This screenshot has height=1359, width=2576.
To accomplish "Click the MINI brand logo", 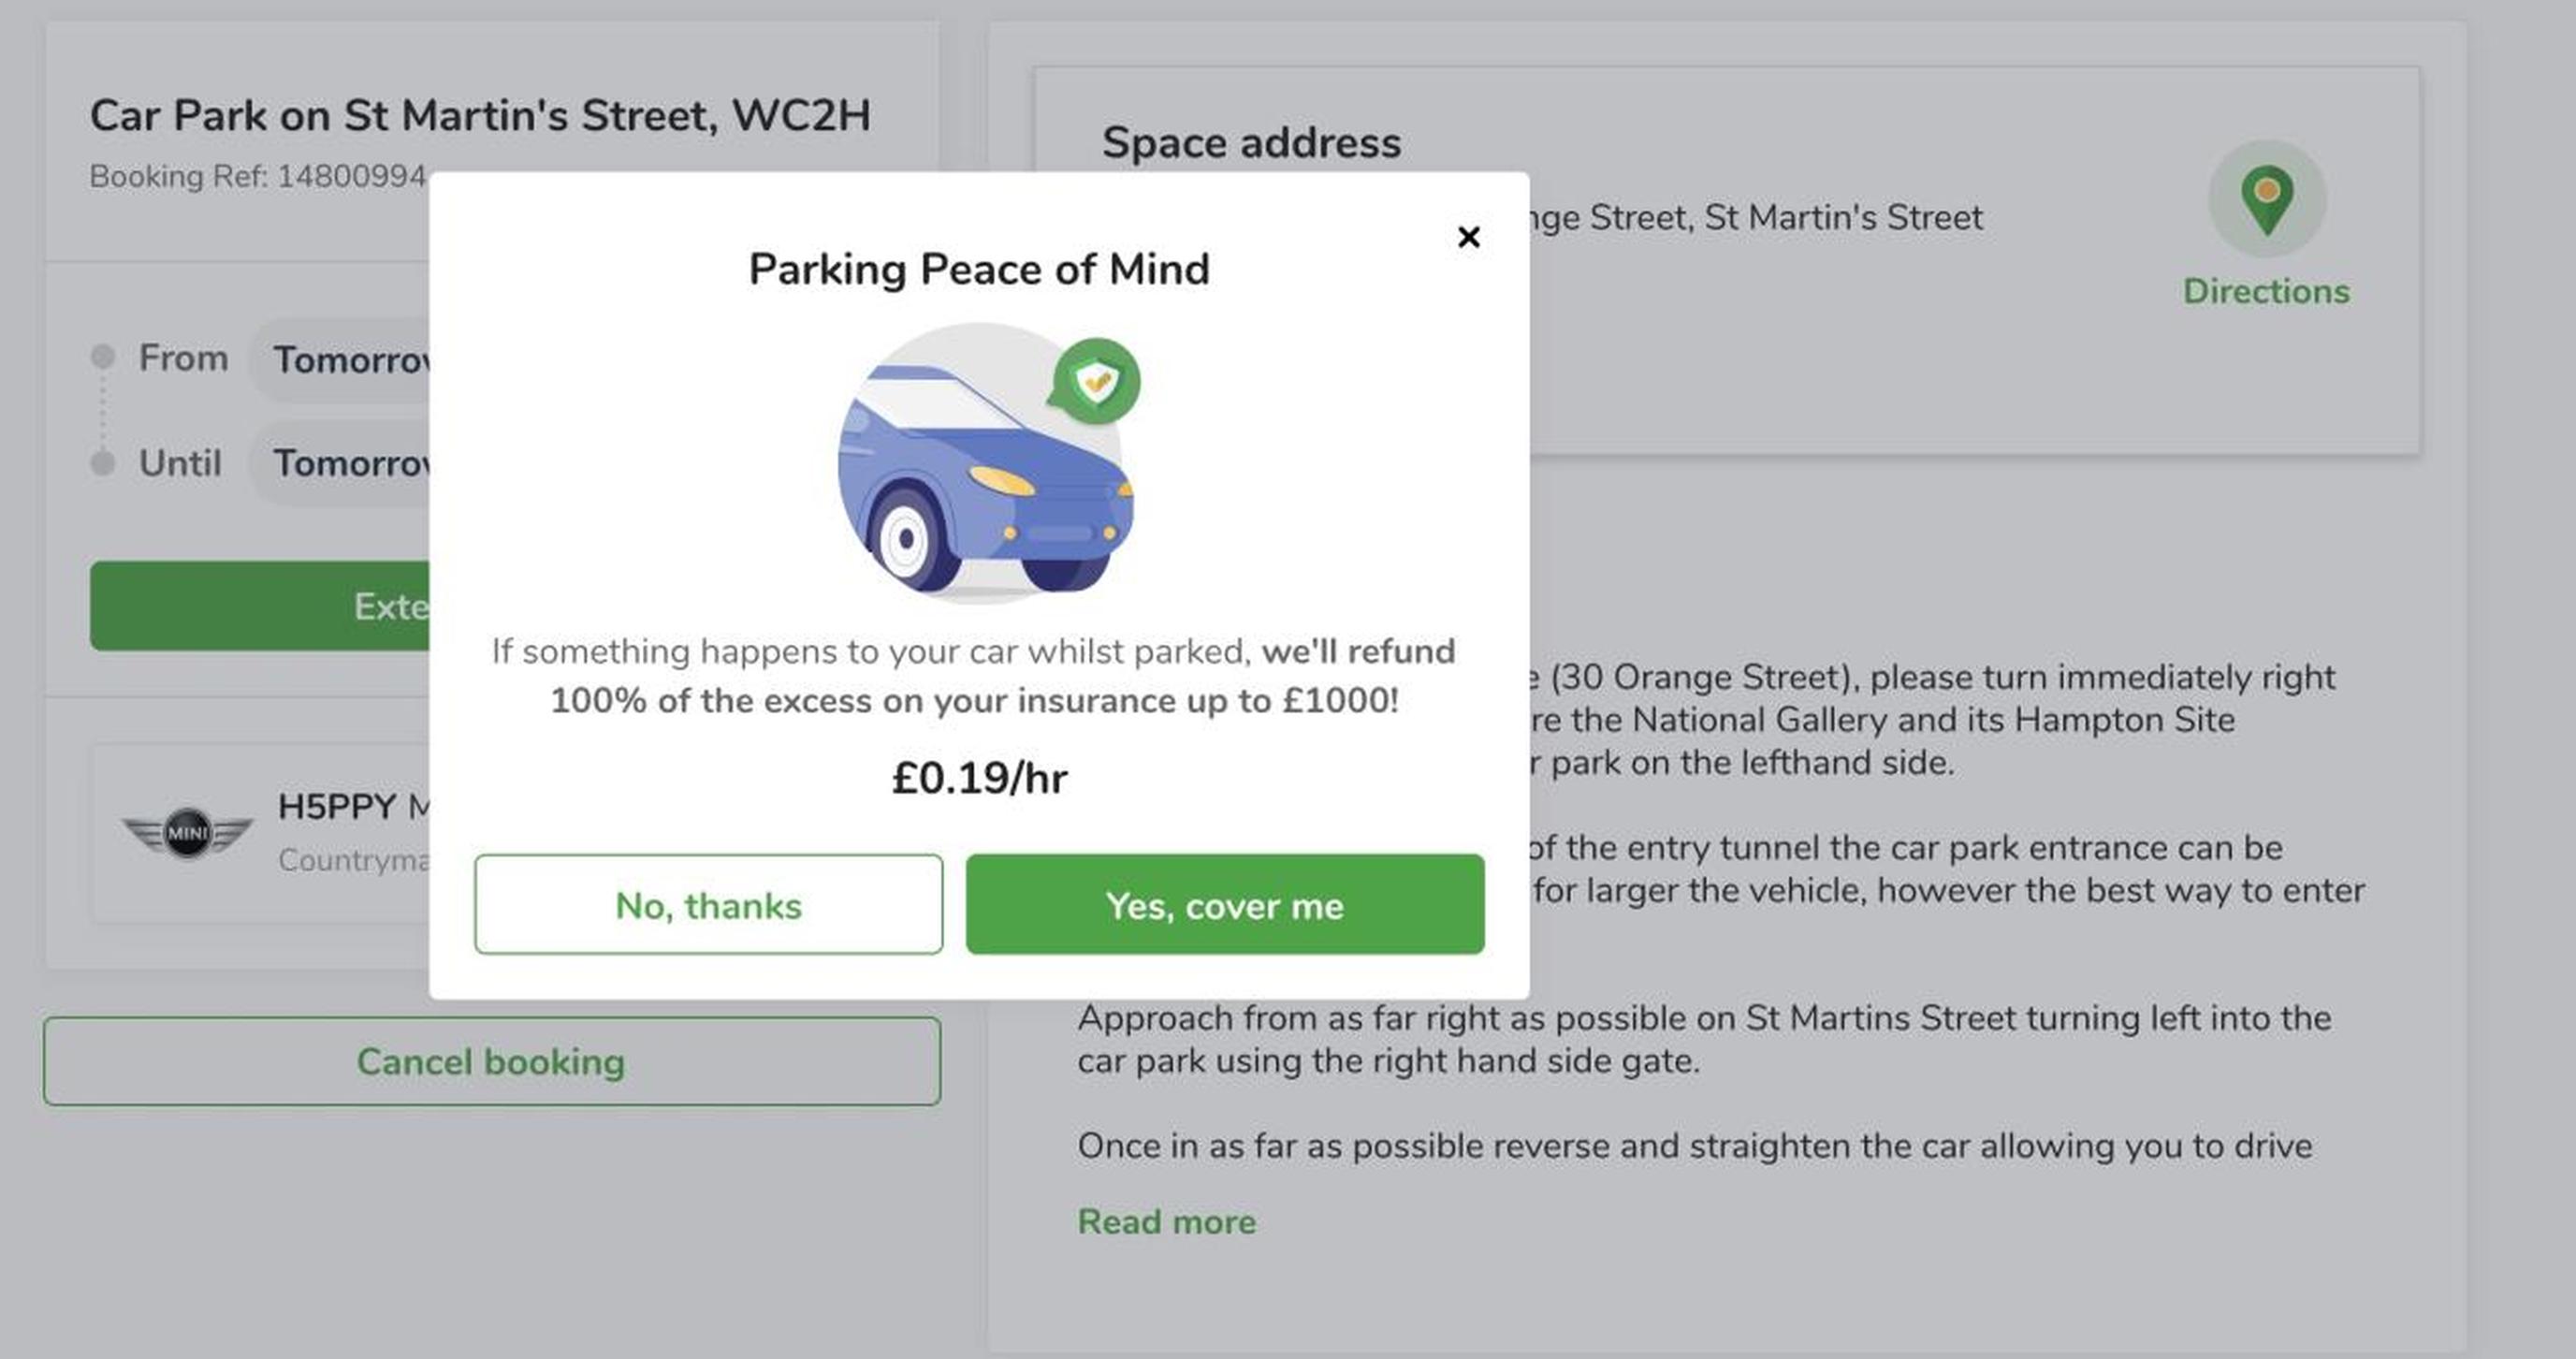I will [x=187, y=832].
